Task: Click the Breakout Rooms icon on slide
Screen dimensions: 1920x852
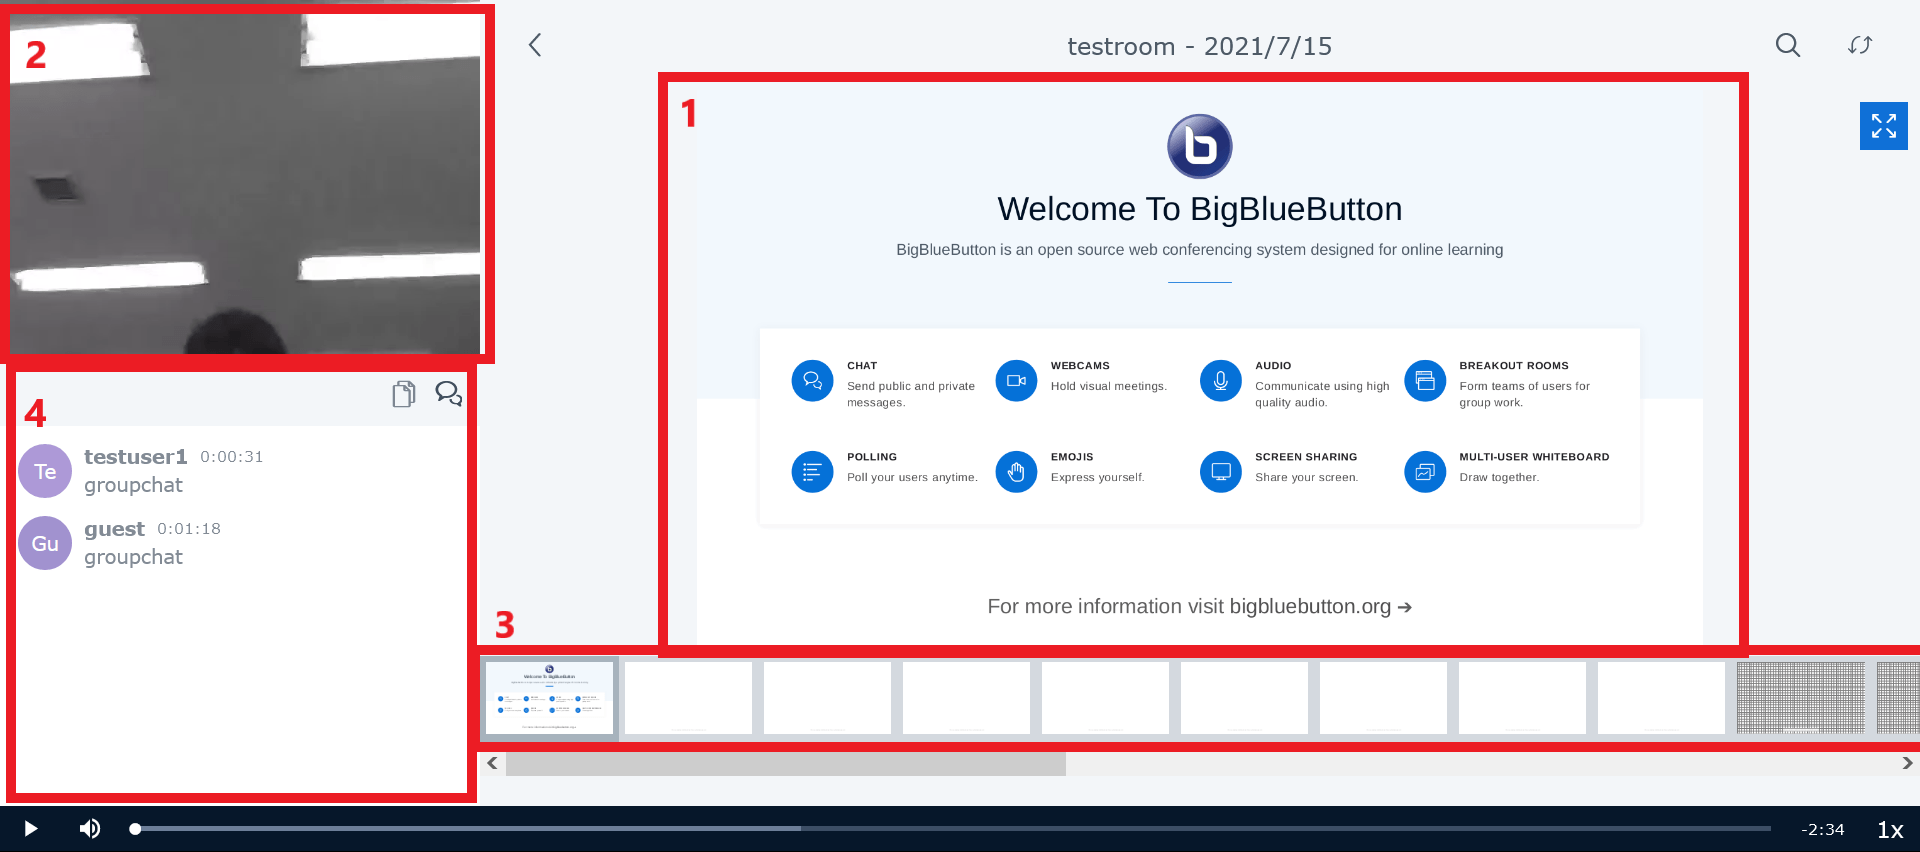Action: coord(1425,381)
